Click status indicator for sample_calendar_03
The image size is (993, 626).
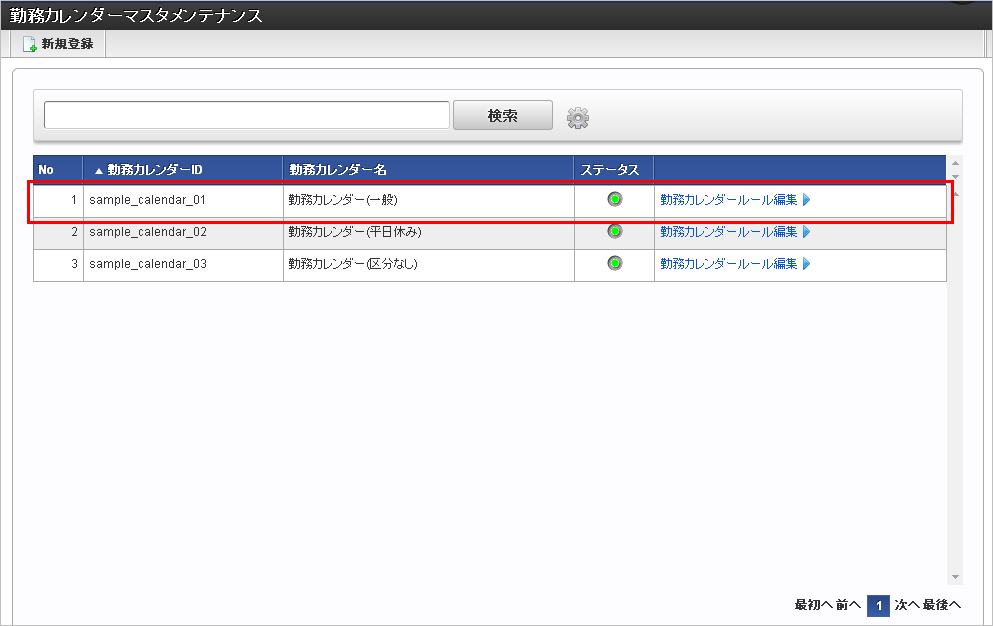coord(614,263)
